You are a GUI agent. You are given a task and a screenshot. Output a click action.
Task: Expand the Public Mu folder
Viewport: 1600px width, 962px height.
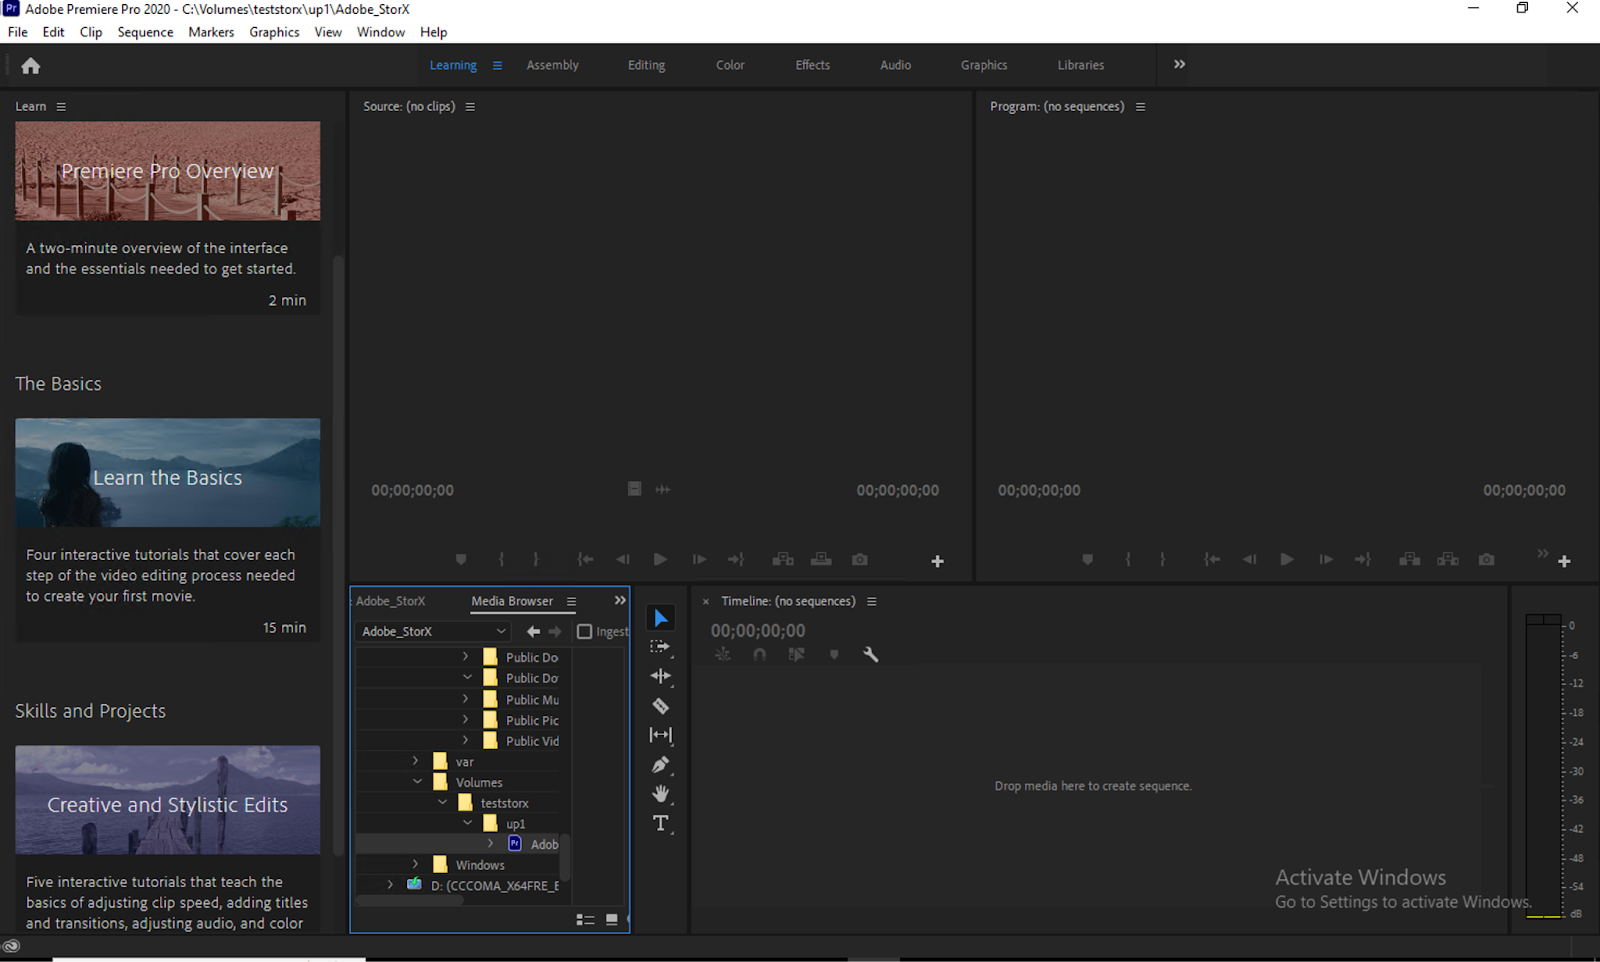pos(465,699)
